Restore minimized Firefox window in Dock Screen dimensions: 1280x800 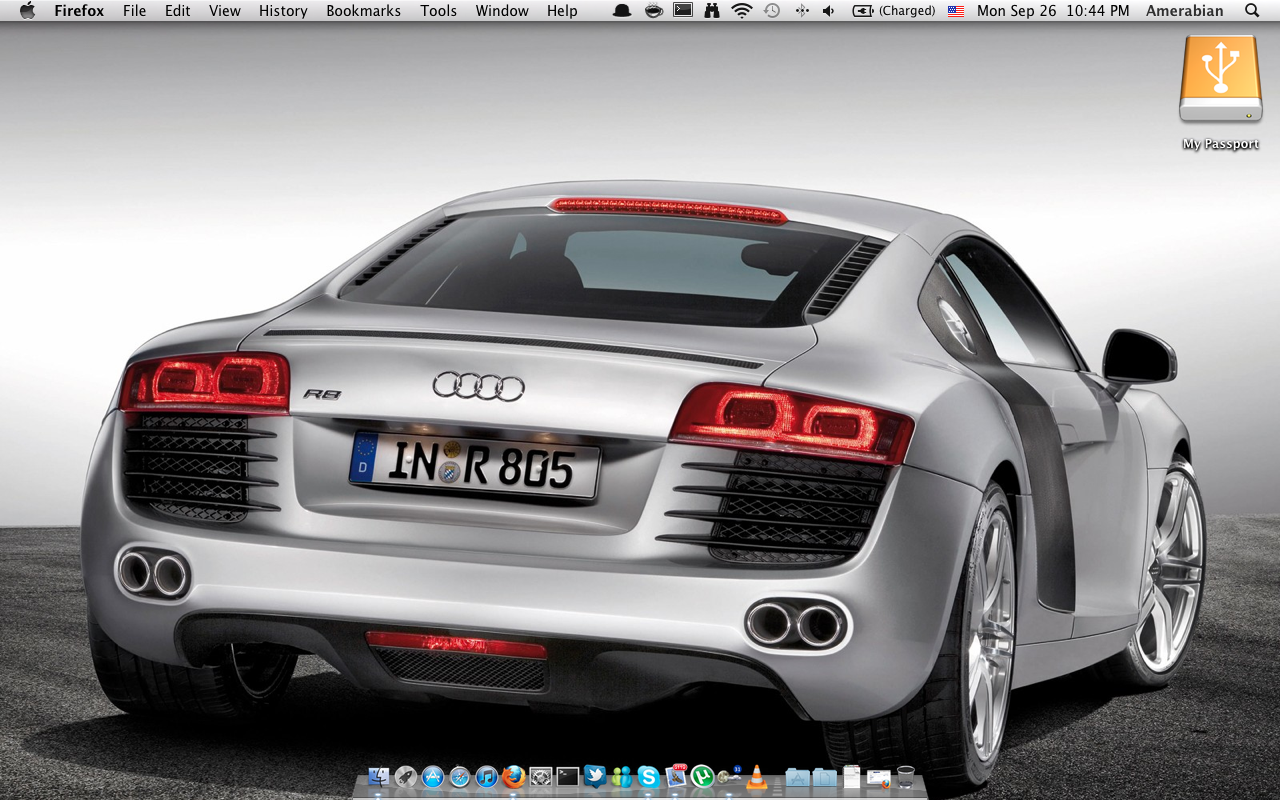pos(879,777)
